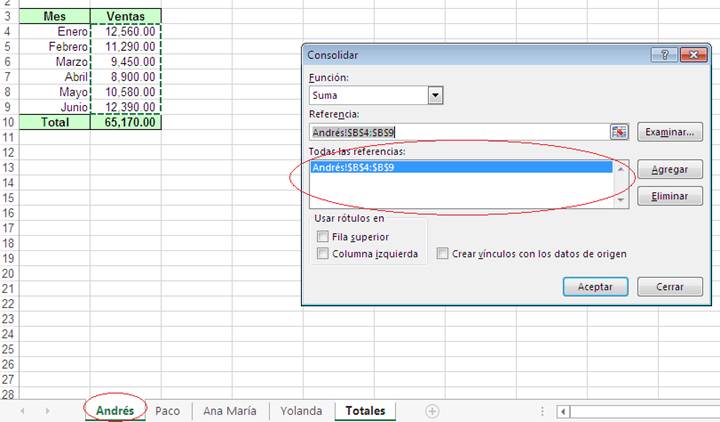Toggle Crear vínculos con los datos de origen
The image size is (720, 422).
[x=442, y=254]
